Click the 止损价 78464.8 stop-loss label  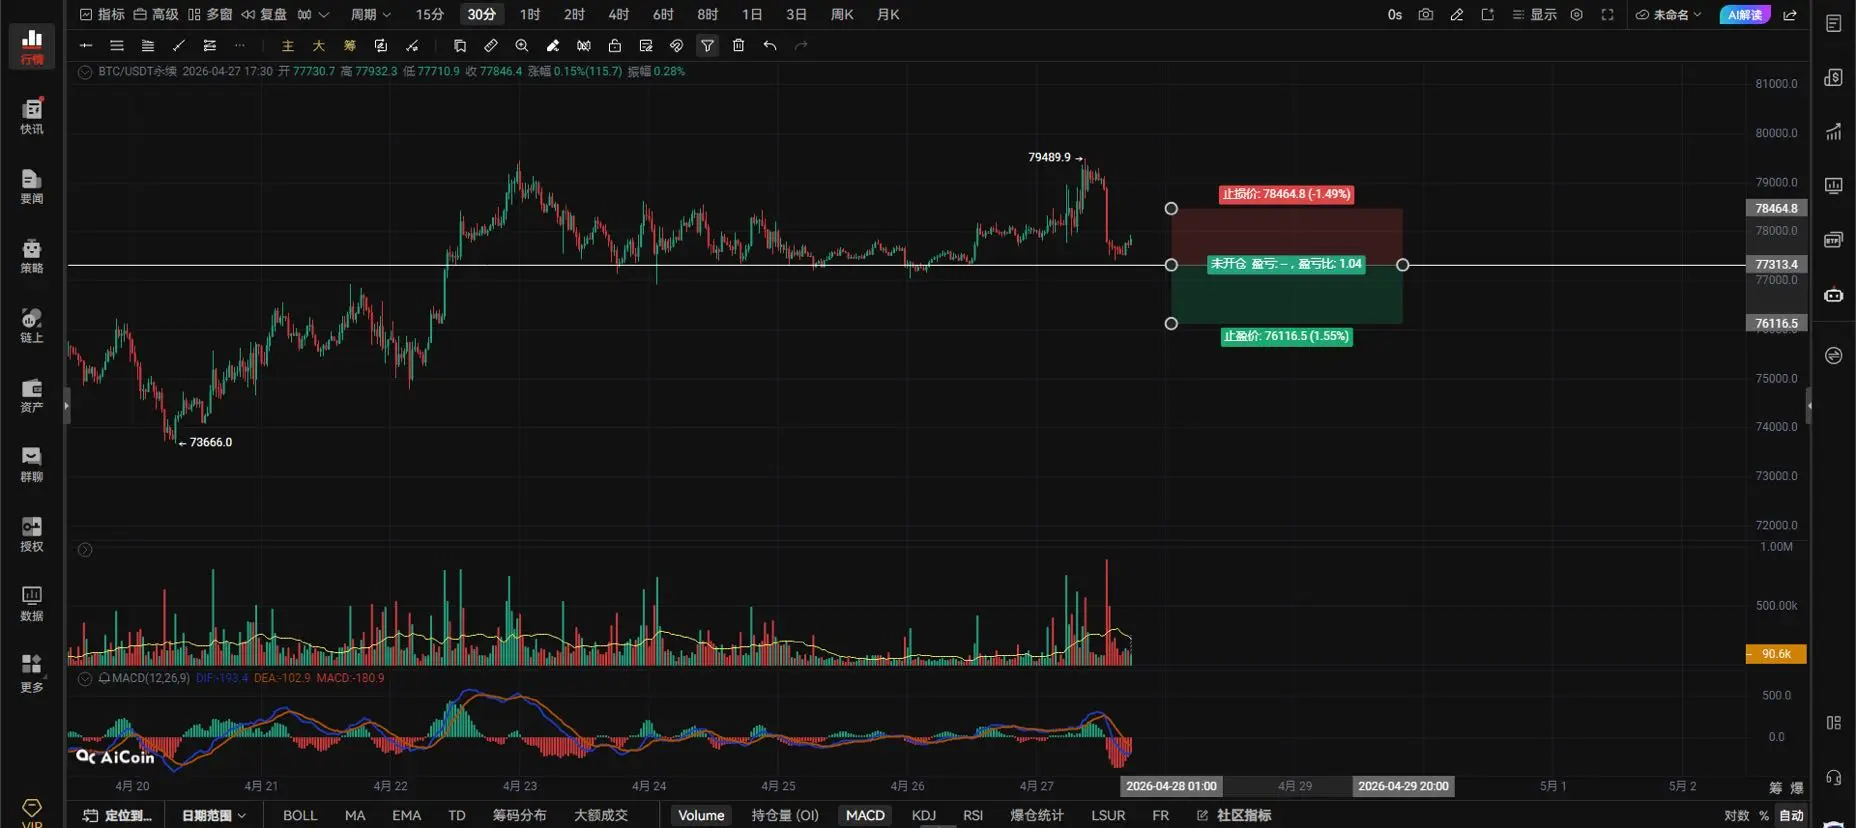pyautogui.click(x=1286, y=194)
